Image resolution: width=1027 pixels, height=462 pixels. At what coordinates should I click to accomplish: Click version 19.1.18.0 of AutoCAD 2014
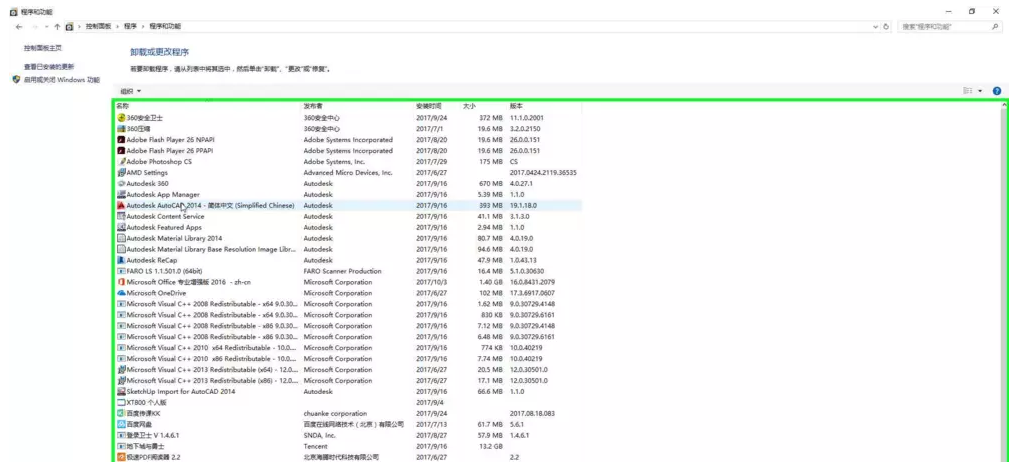point(523,206)
